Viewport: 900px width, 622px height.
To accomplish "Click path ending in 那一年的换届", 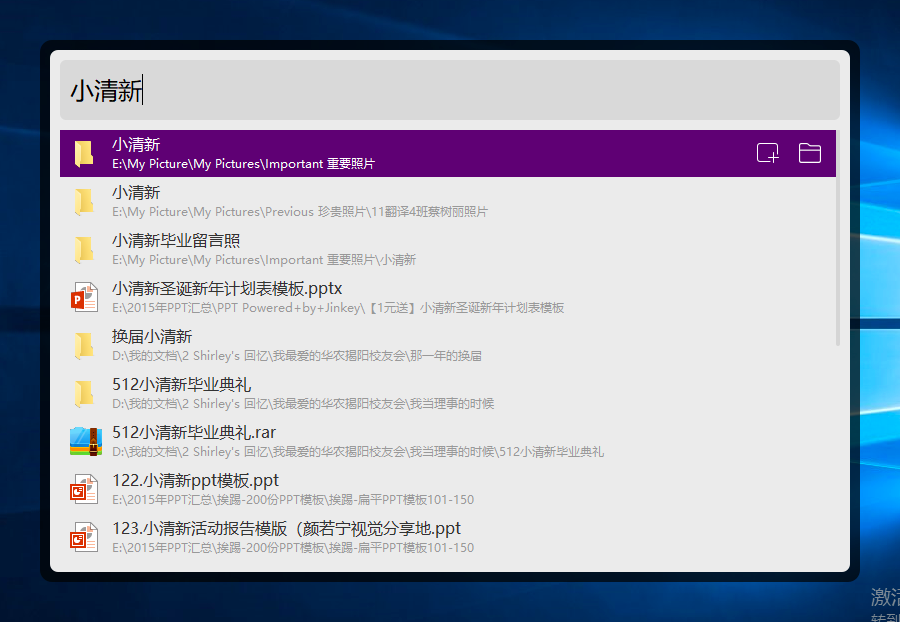I will click(297, 356).
